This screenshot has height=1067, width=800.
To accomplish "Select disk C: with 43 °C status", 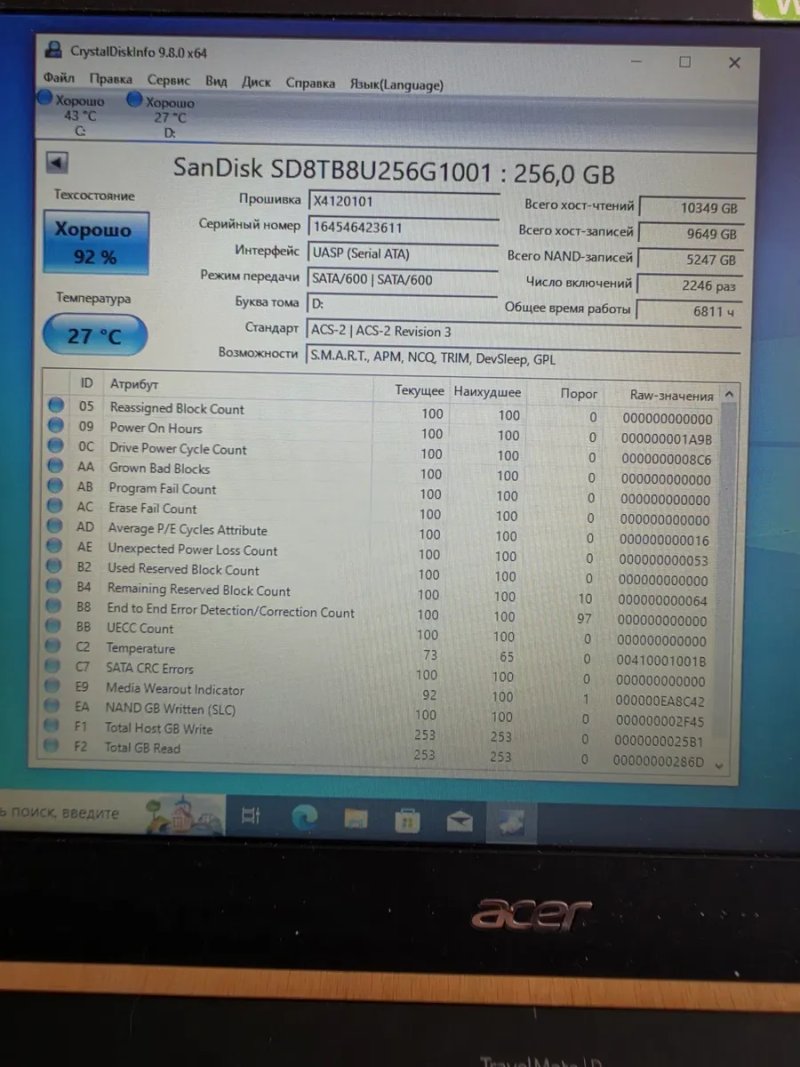I will pos(72,114).
